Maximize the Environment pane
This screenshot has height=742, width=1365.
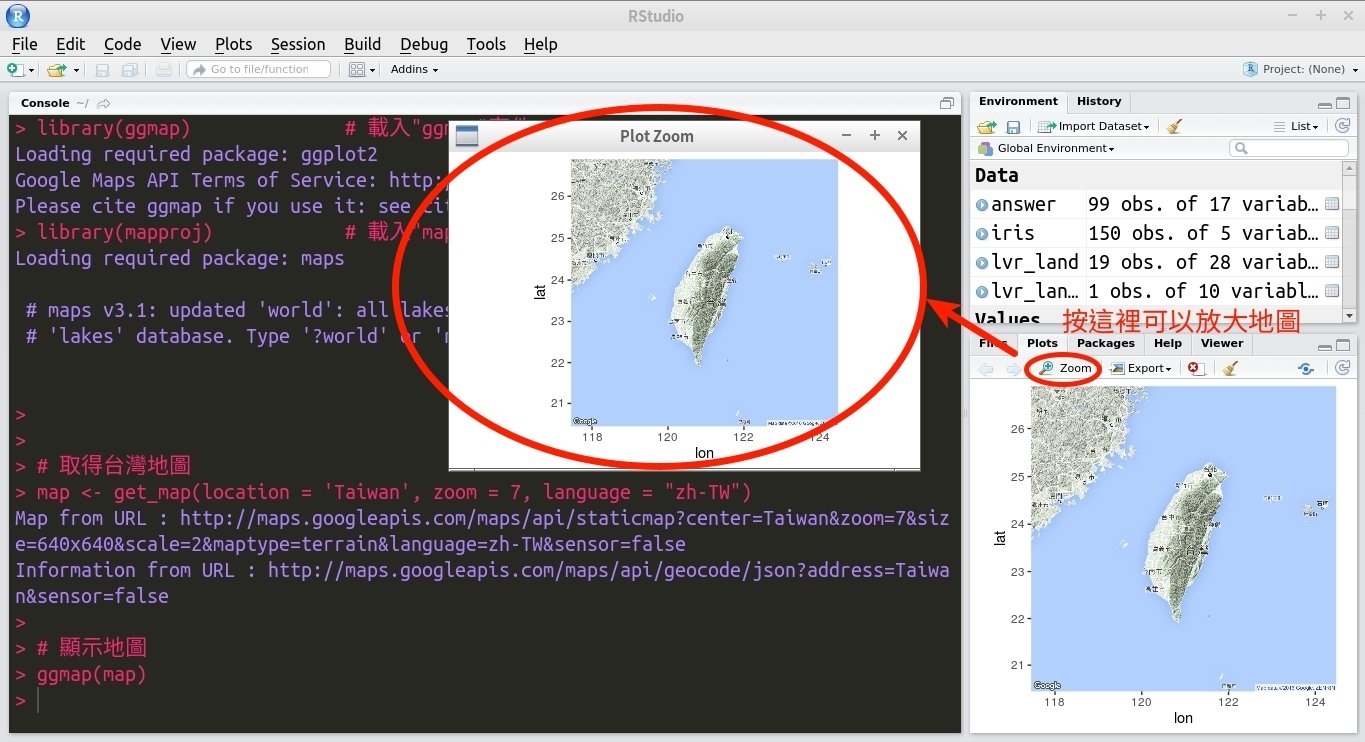(x=1343, y=103)
